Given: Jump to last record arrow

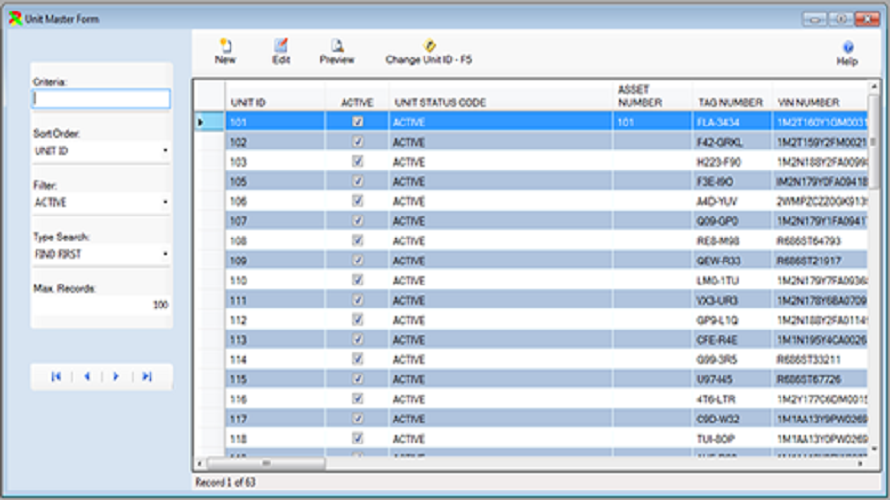Looking at the screenshot, I should 147,376.
